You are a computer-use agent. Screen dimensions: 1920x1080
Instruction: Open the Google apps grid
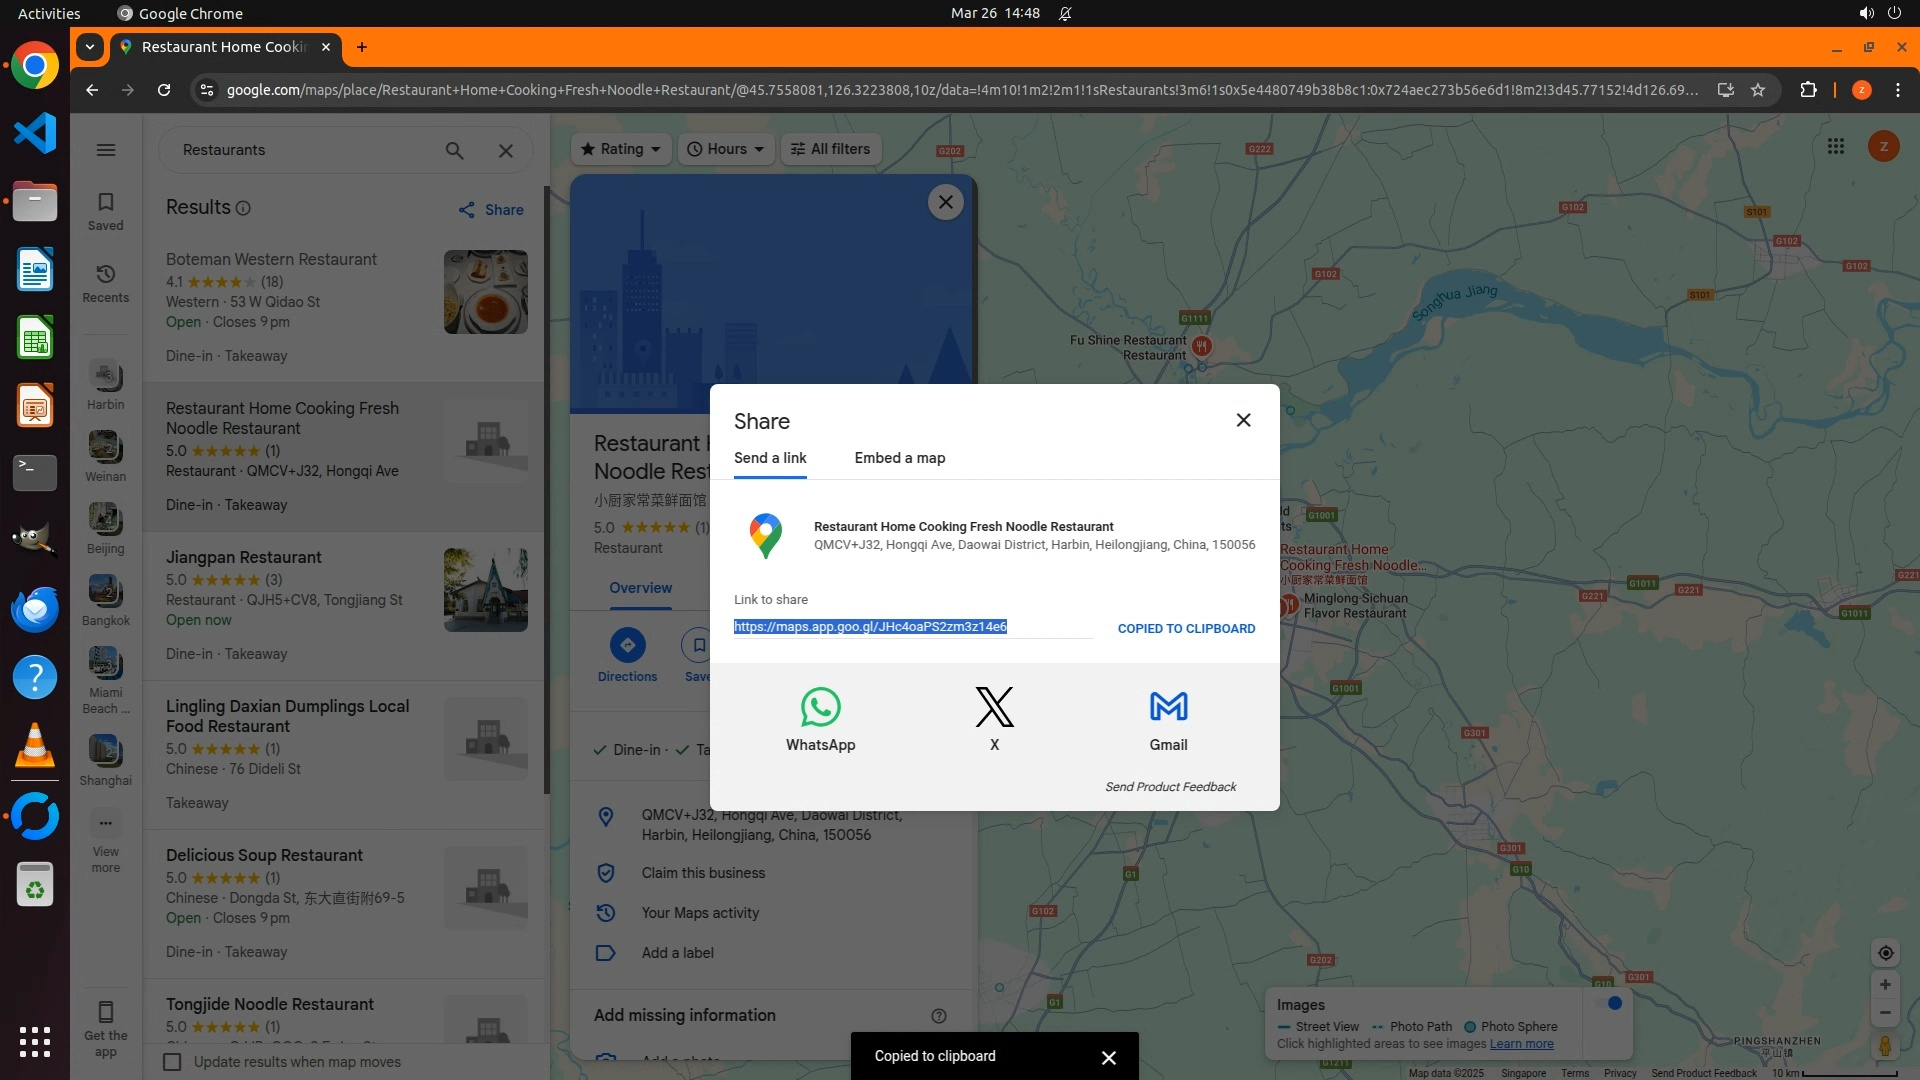point(1835,147)
